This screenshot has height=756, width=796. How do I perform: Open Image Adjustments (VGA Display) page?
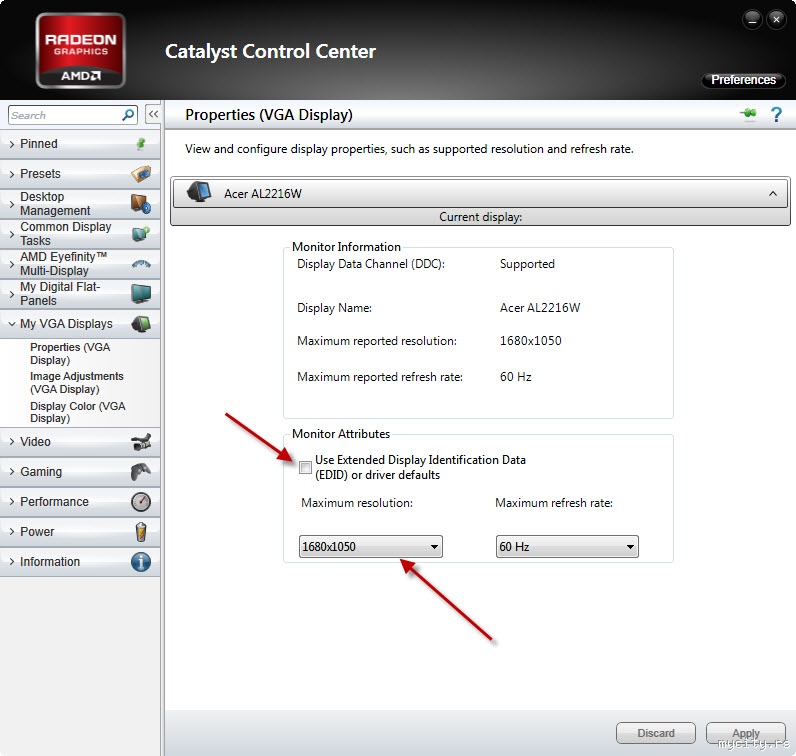pos(77,382)
